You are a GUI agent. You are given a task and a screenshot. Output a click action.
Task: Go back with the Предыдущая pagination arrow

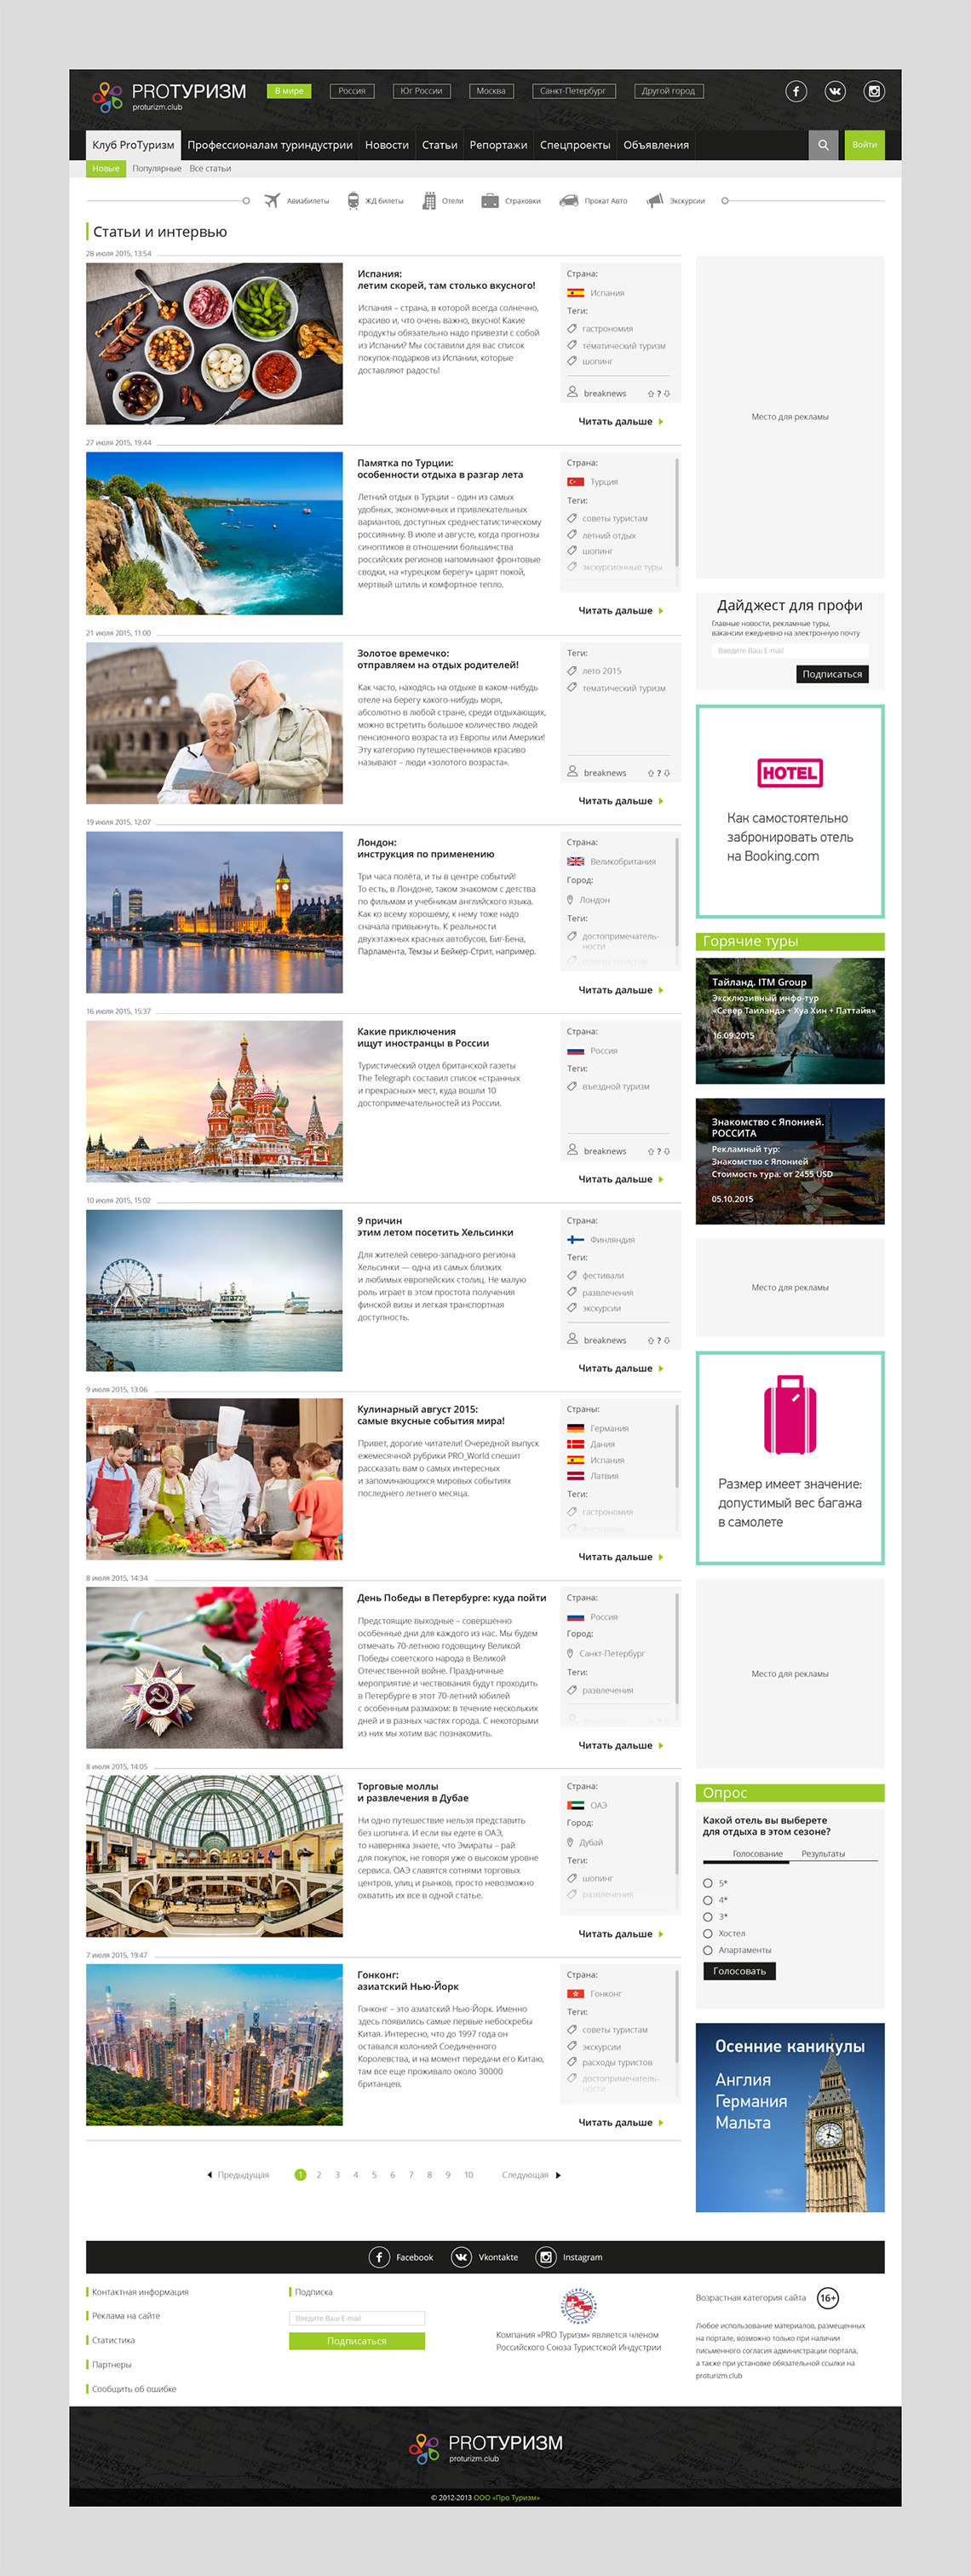tap(209, 2175)
